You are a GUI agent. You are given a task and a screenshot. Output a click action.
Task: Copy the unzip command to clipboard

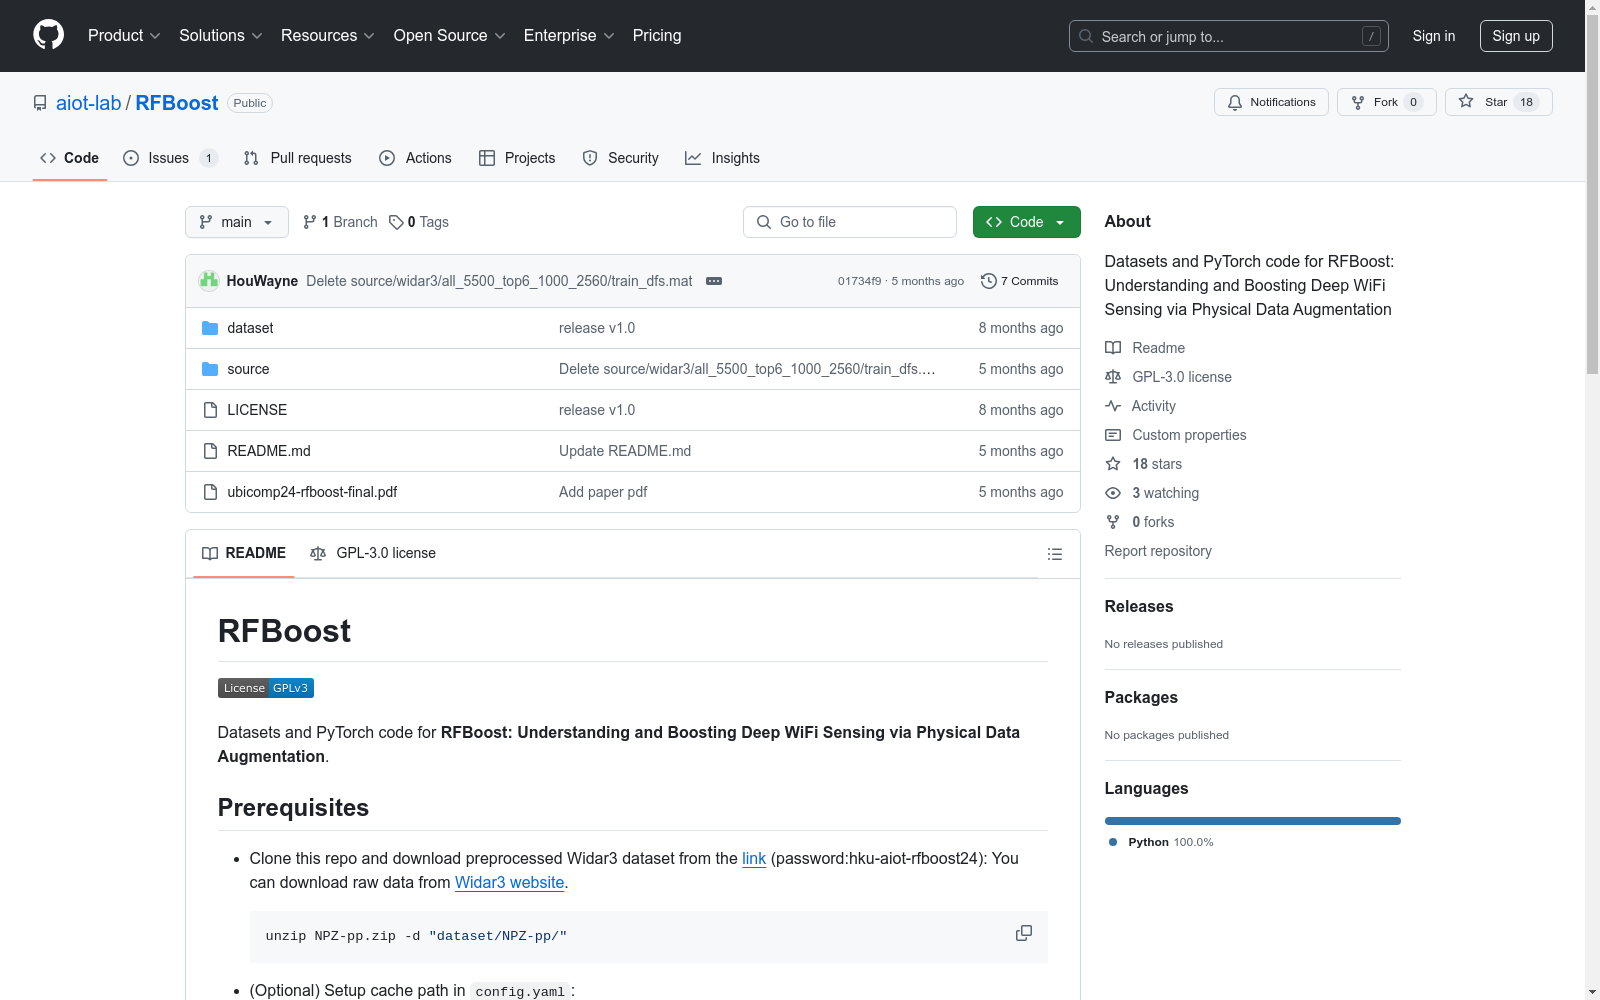[x=1024, y=933]
